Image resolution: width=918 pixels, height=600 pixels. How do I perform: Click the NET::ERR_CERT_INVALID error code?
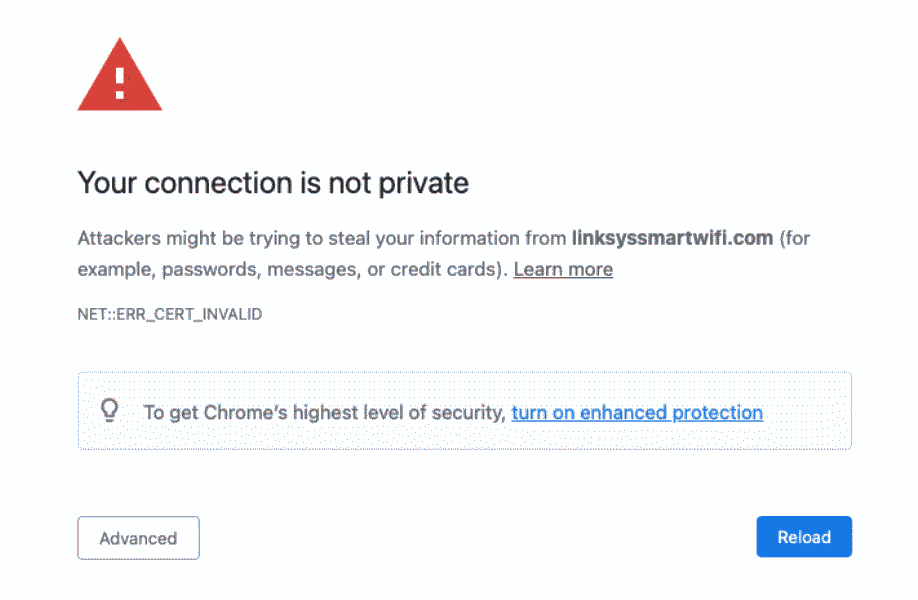click(170, 314)
